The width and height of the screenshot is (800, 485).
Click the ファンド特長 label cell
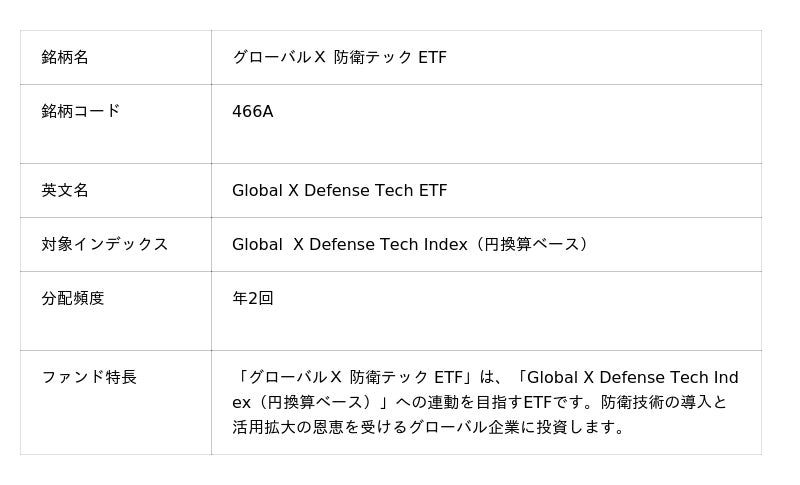pyautogui.click(x=88, y=377)
